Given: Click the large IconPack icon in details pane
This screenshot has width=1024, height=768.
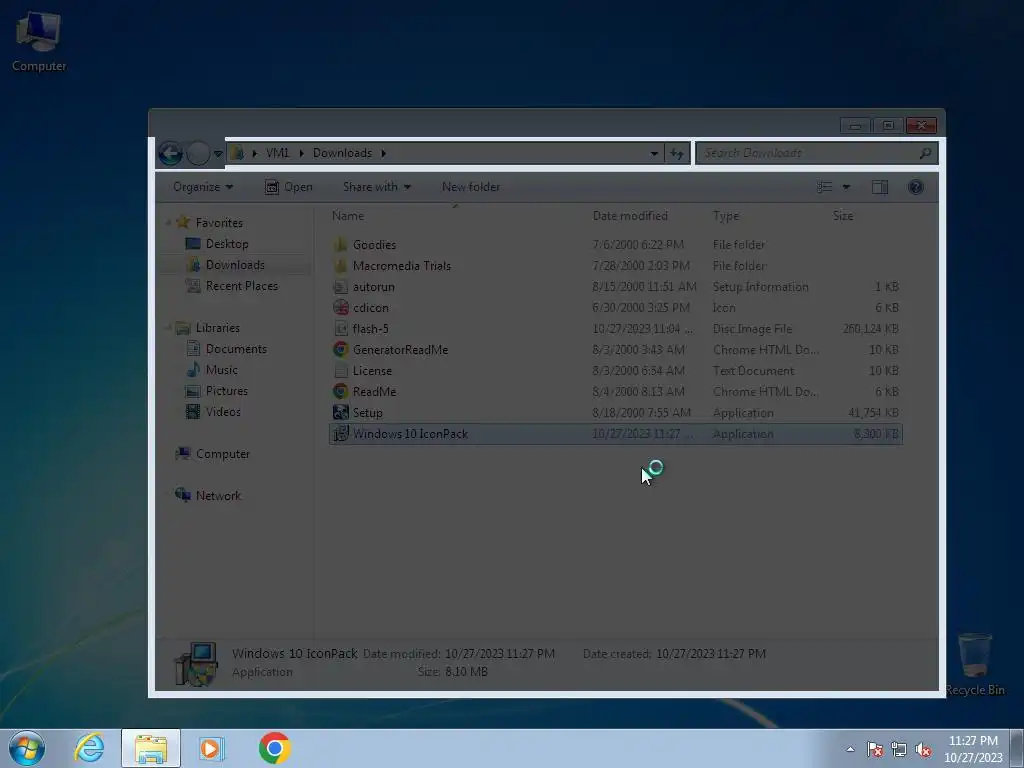Looking at the screenshot, I should pos(196,664).
